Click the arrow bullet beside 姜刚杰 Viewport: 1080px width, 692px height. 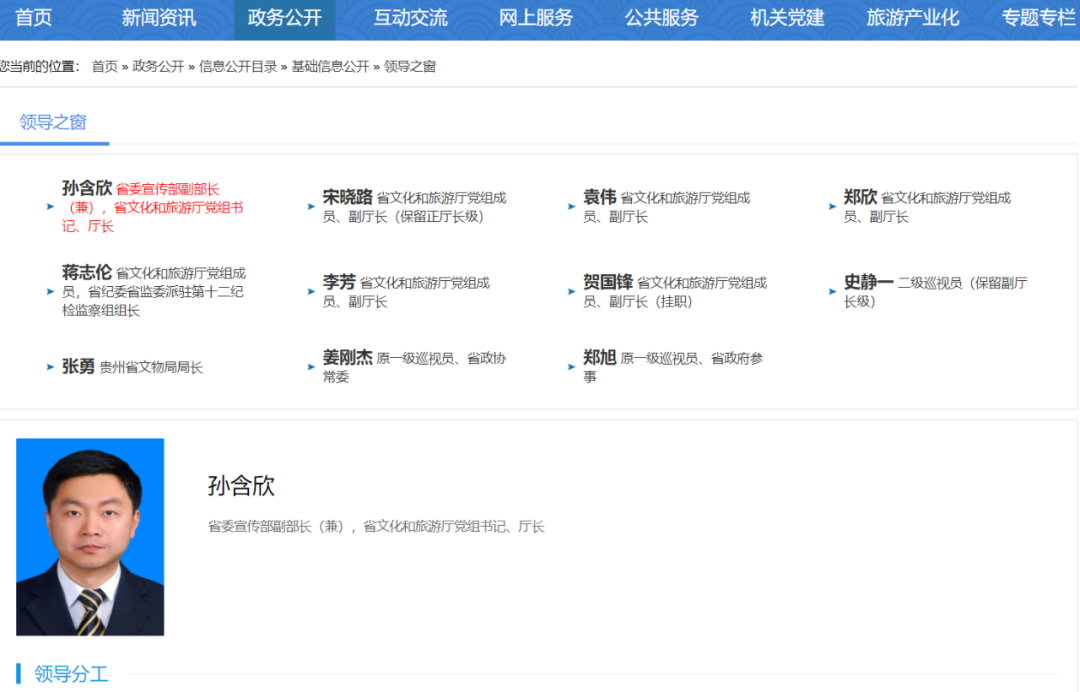tap(311, 367)
